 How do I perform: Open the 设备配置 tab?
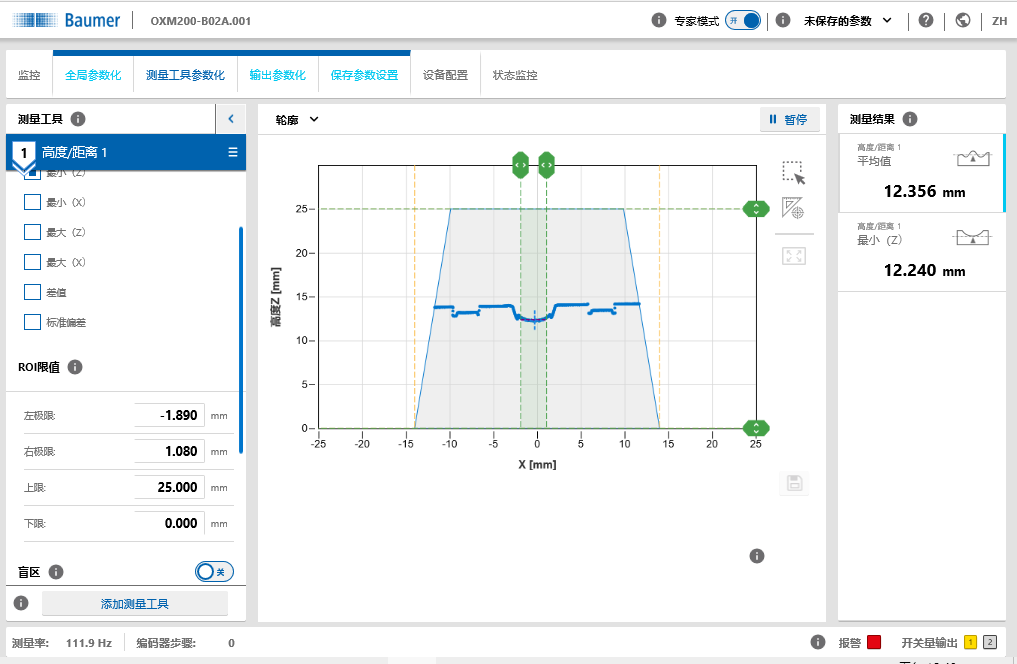tap(445, 75)
